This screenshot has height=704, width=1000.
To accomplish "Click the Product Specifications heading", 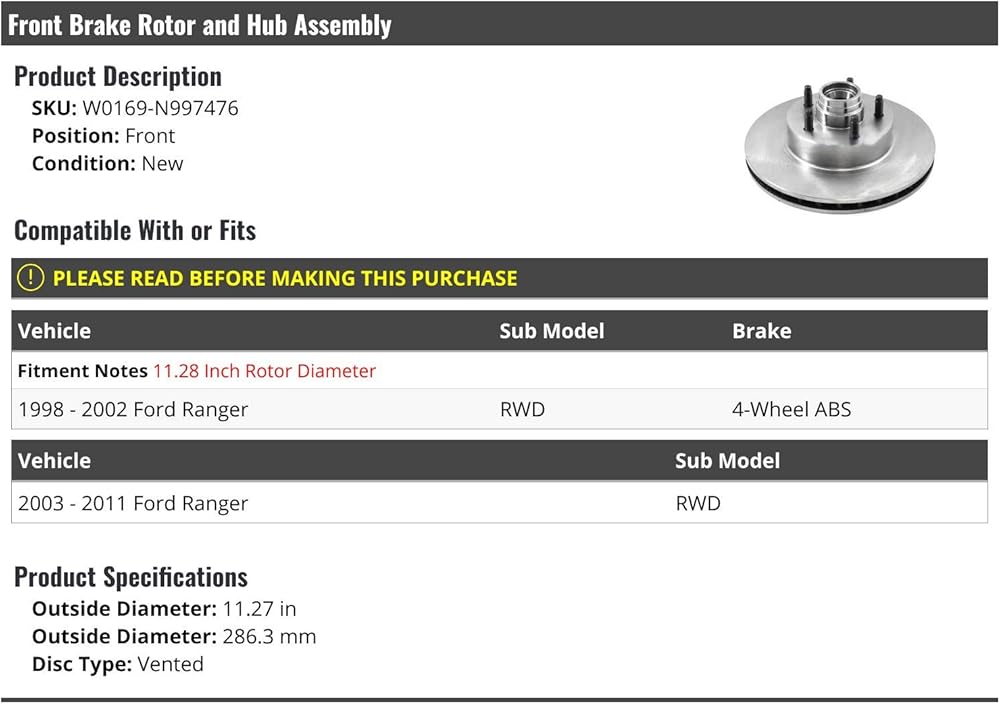I will pos(131,577).
